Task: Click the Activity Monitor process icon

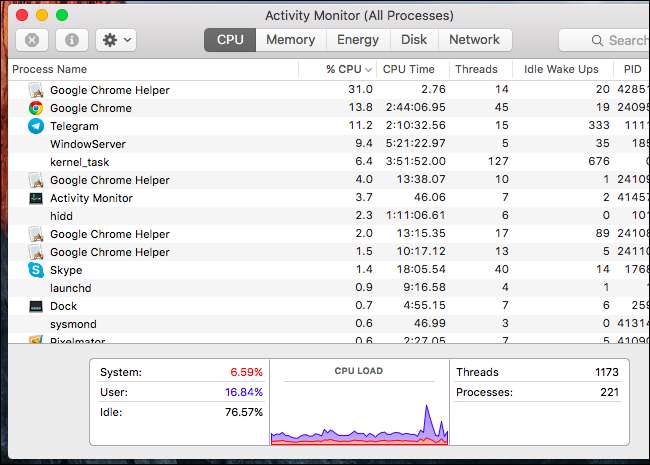Action: tap(36, 198)
